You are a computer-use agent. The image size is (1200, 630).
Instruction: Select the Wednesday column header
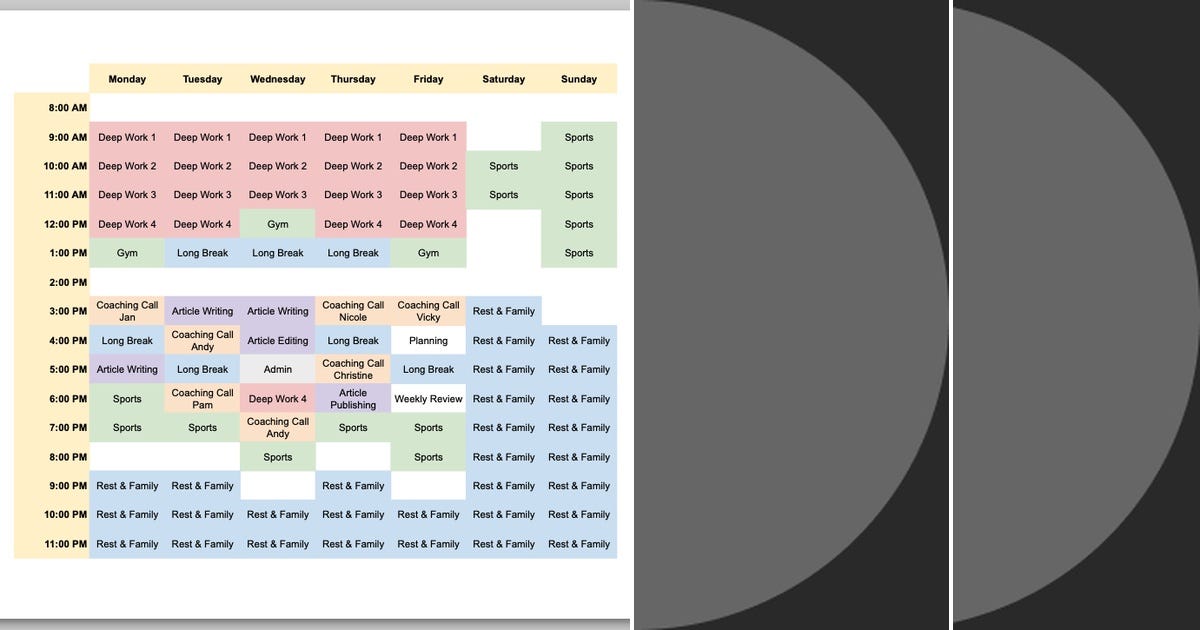[277, 79]
